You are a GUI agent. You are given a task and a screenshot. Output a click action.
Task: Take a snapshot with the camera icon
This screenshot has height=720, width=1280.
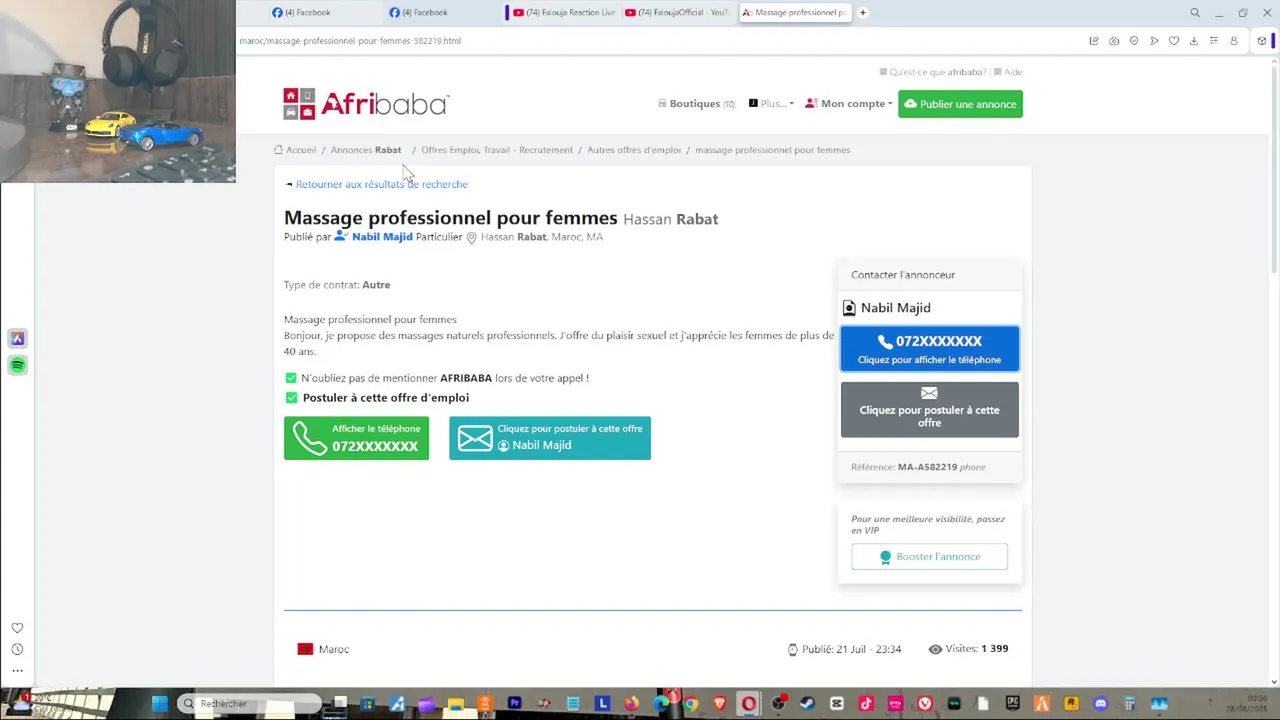[x=1114, y=41]
